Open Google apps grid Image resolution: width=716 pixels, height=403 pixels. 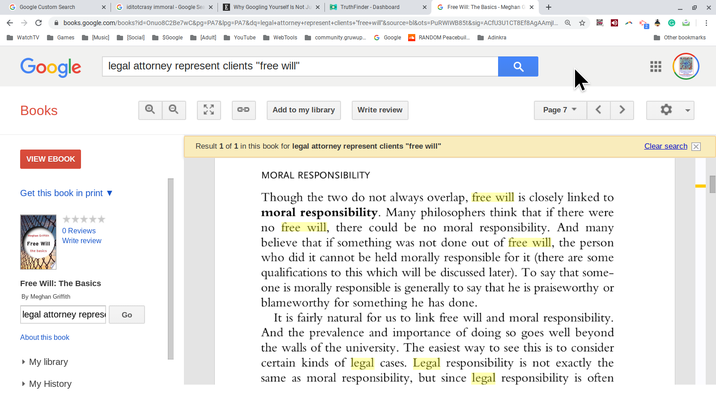tap(656, 67)
